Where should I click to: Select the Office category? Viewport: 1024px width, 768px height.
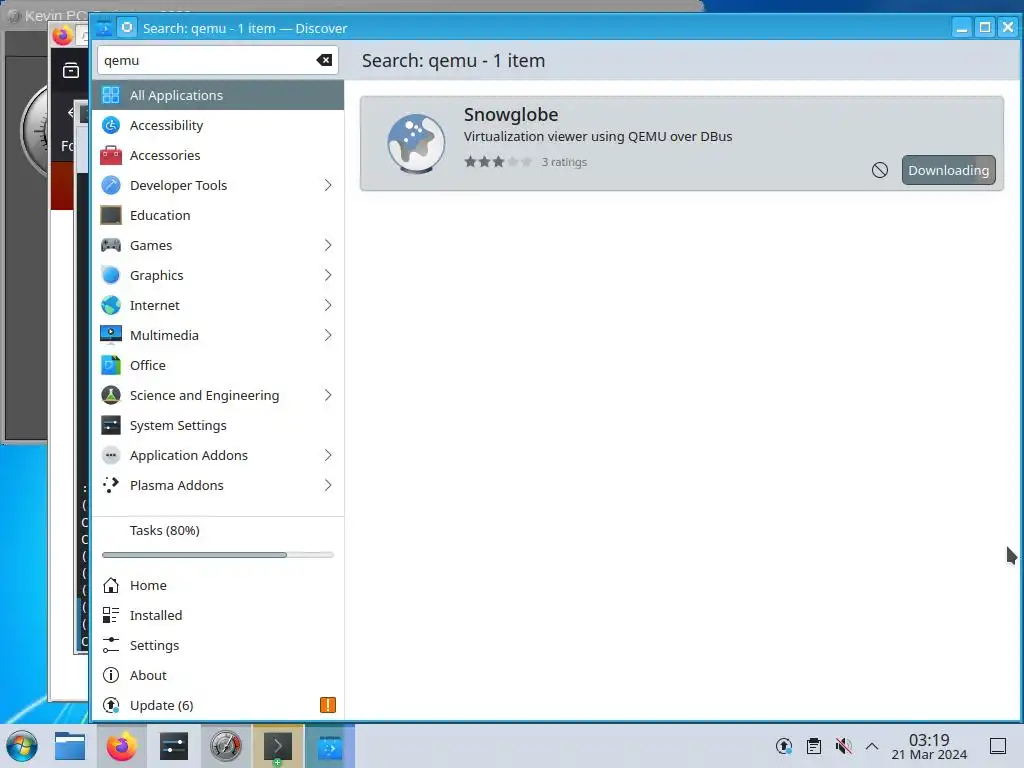point(218,366)
